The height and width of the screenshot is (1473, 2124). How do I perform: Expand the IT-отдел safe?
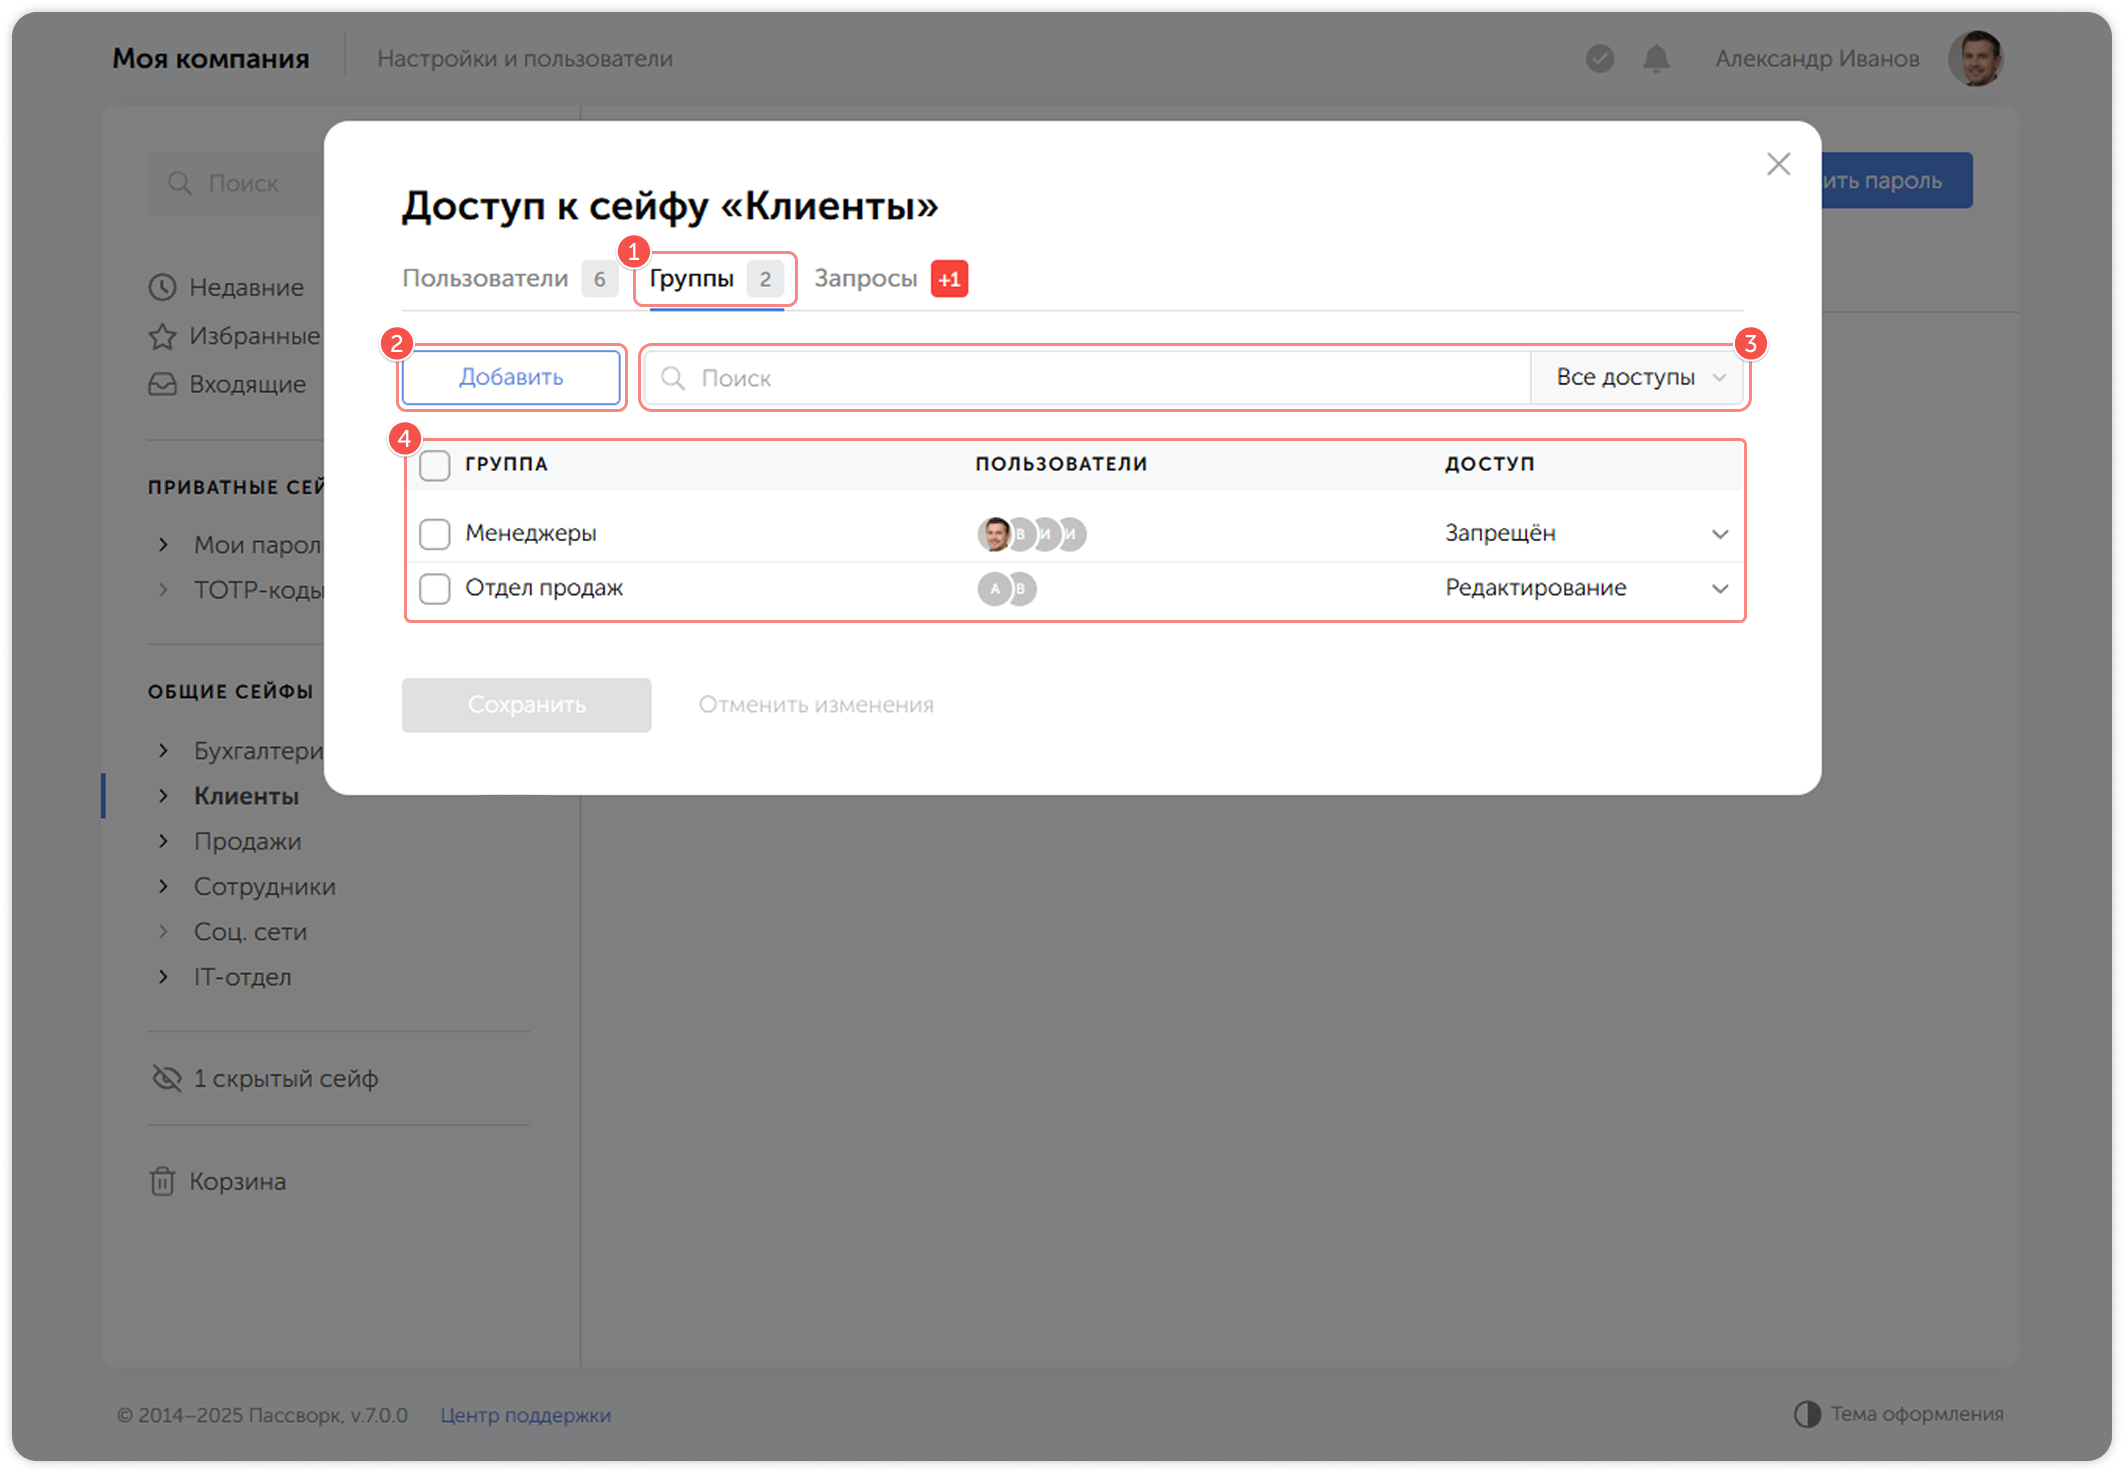tap(163, 977)
